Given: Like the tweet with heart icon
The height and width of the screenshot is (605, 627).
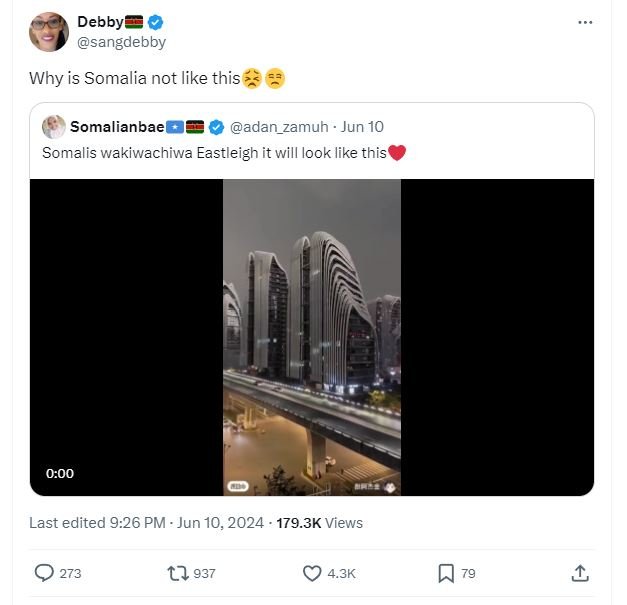Looking at the screenshot, I should click(x=312, y=573).
